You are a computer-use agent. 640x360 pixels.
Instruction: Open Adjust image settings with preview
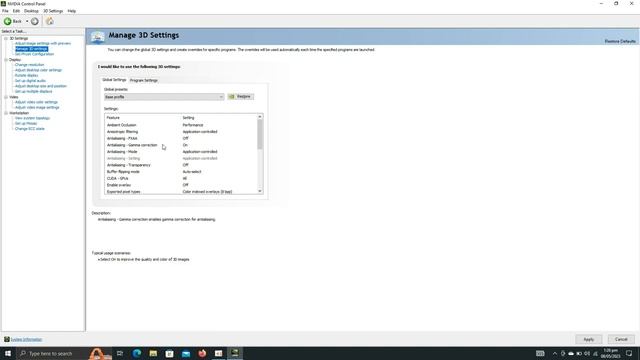click(x=43, y=43)
